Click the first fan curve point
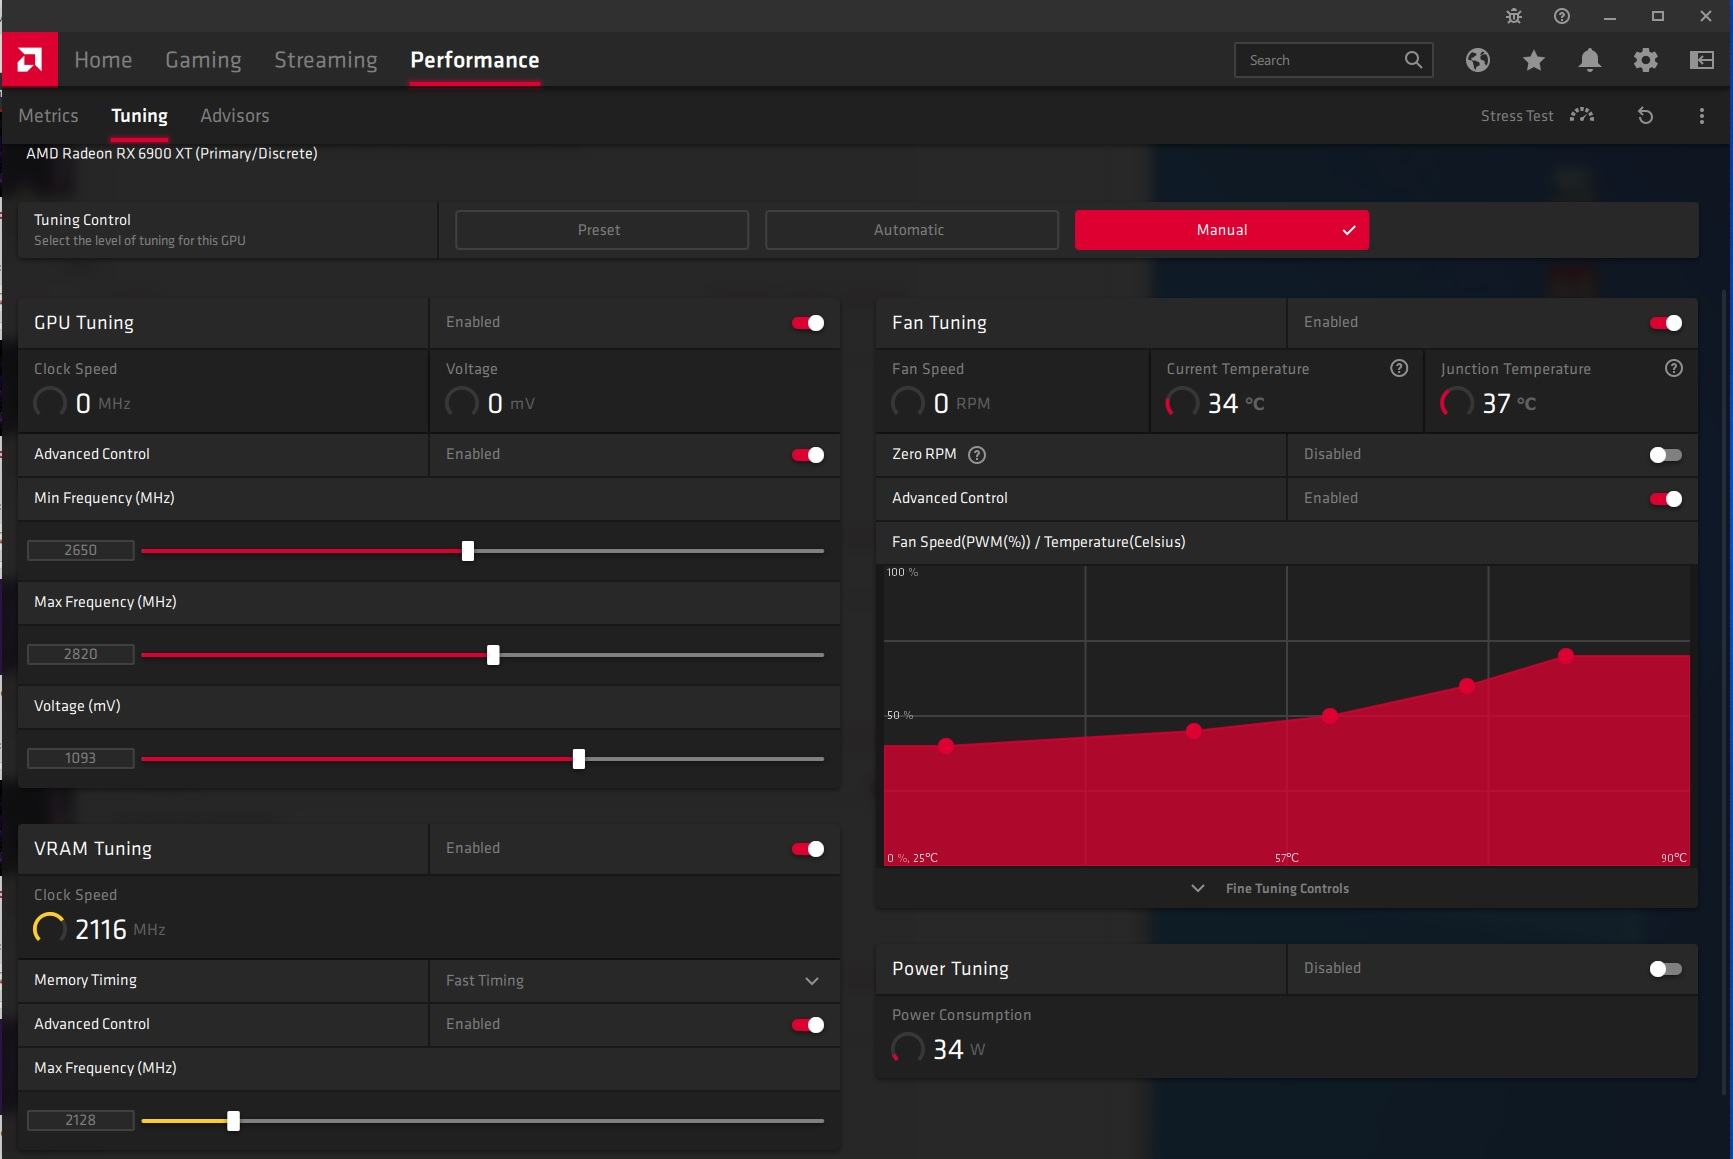This screenshot has width=1733, height=1159. tap(946, 746)
